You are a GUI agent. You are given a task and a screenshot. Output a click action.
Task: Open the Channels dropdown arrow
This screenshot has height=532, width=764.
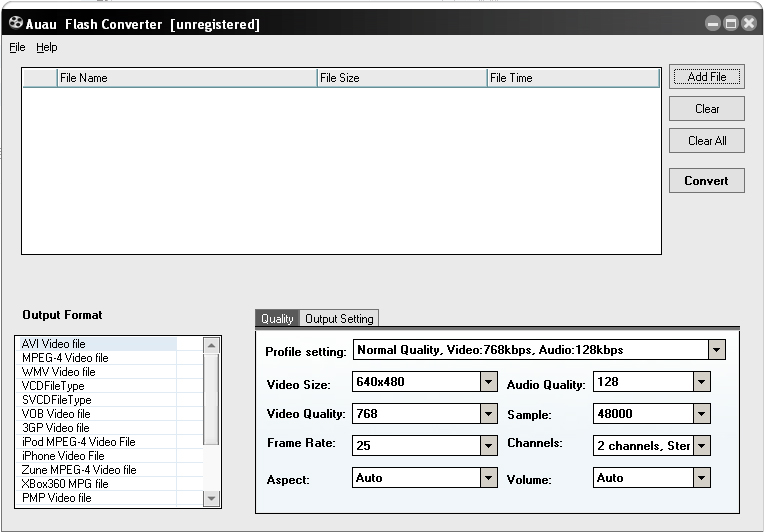pos(702,445)
